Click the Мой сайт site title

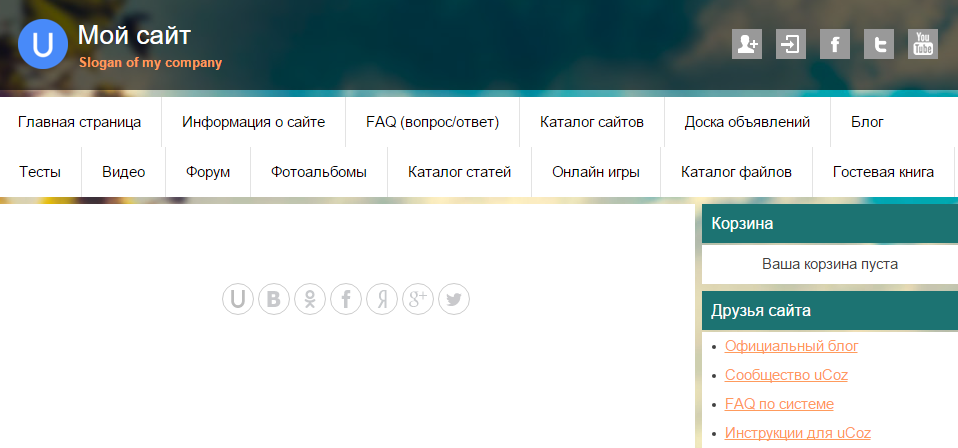pyautogui.click(x=134, y=36)
